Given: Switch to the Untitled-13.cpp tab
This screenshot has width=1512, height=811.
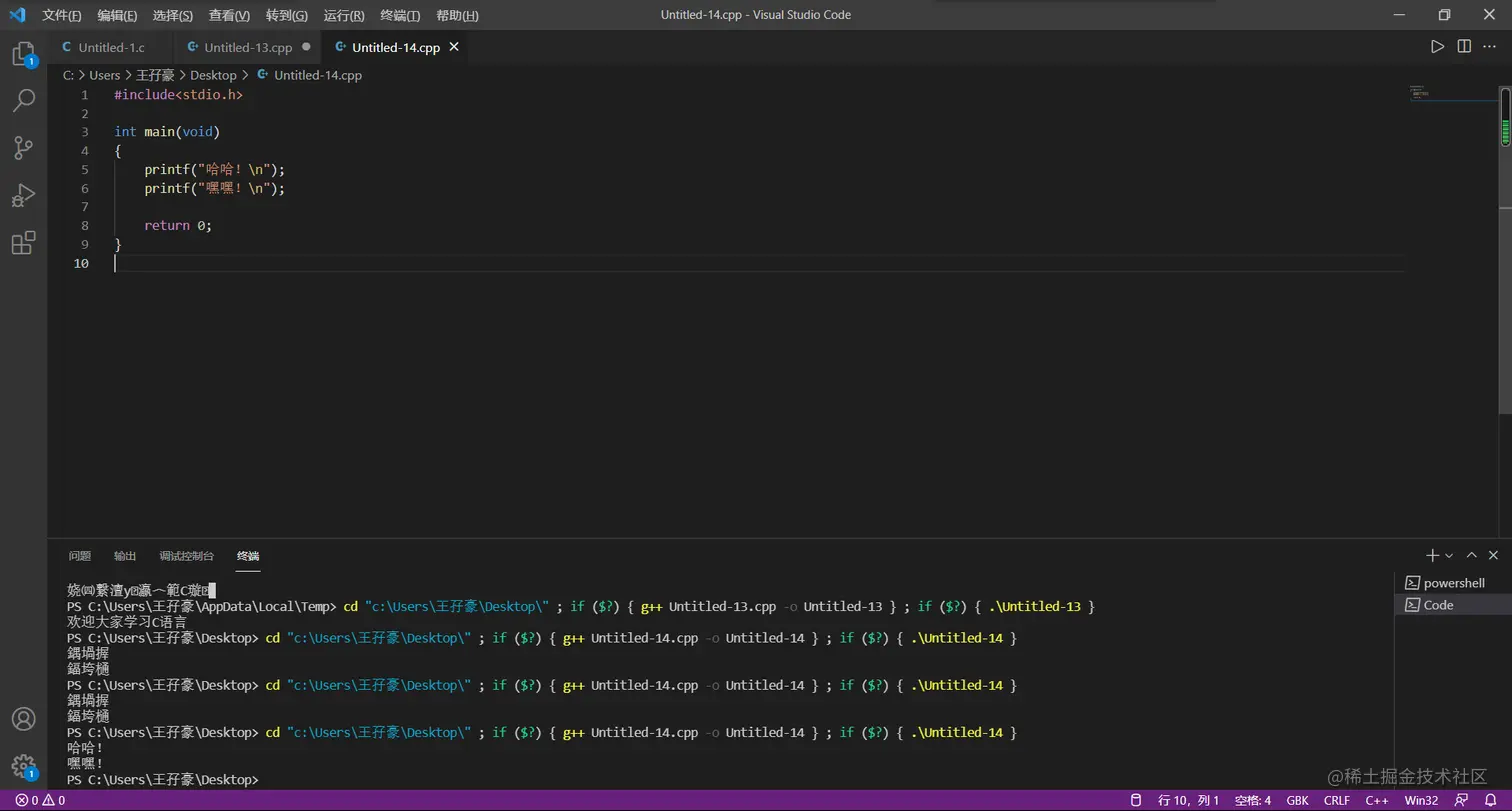Looking at the screenshot, I should click(x=247, y=47).
